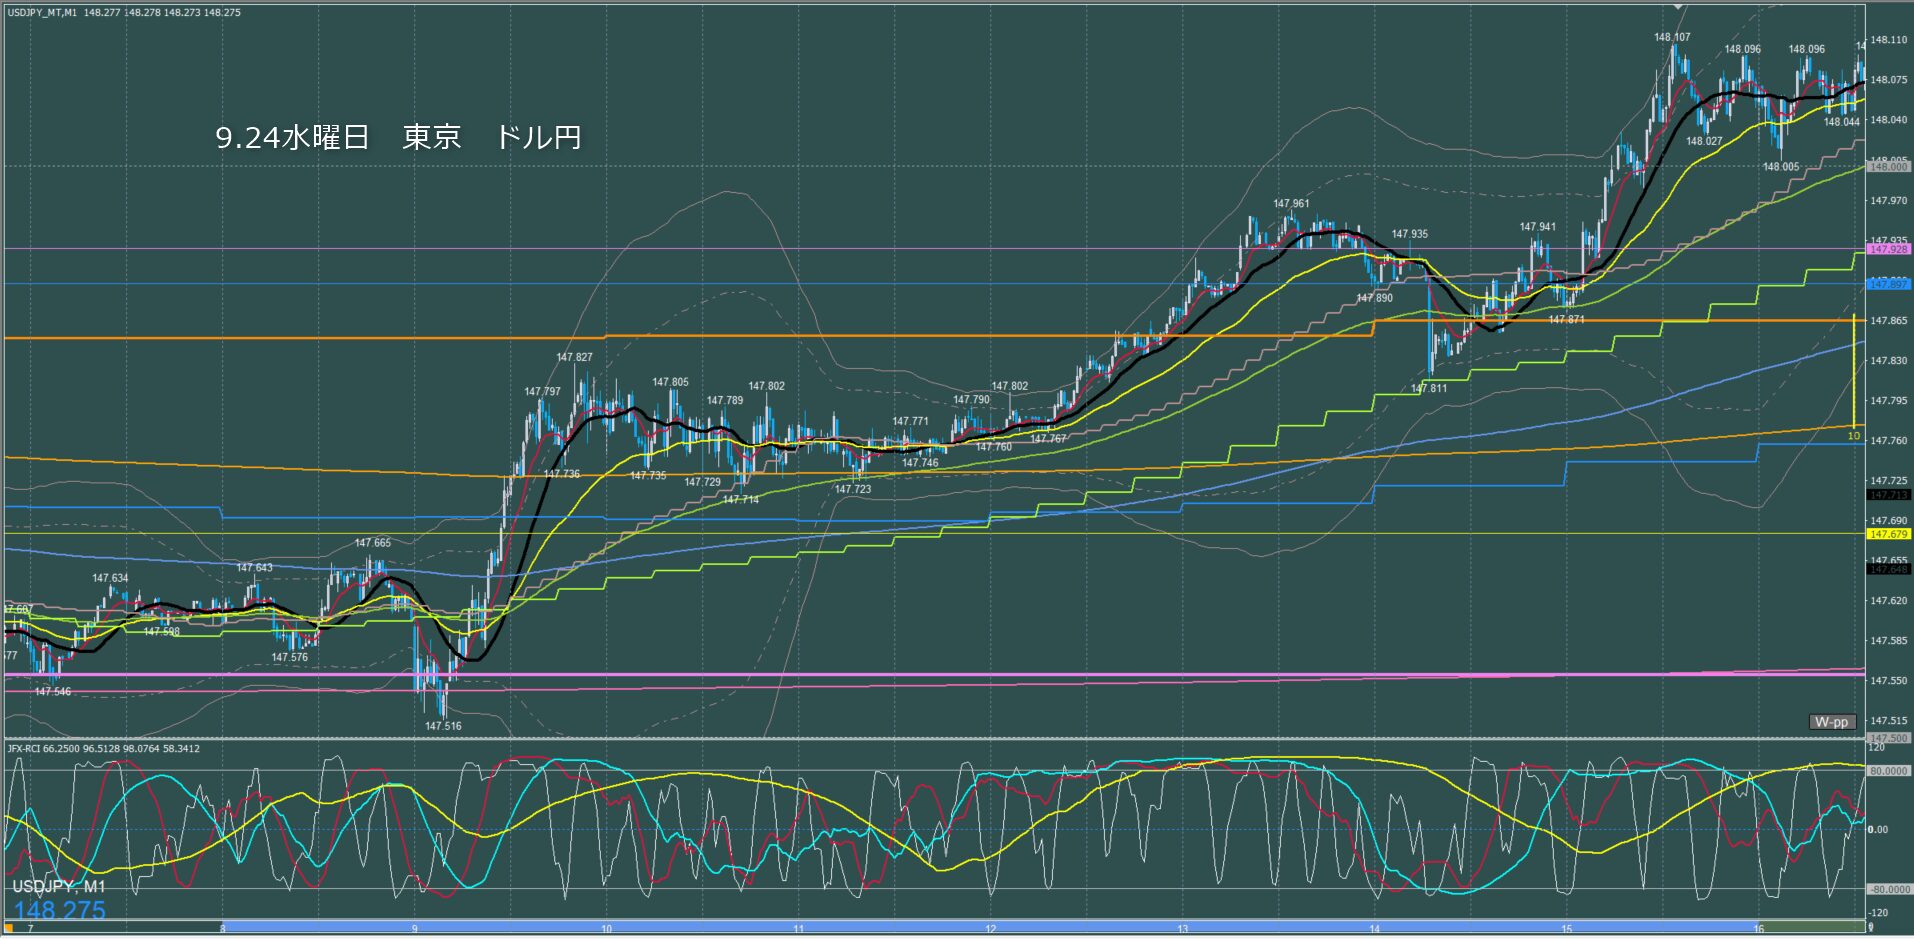Click the orange square at timeline start

pos(8,928)
